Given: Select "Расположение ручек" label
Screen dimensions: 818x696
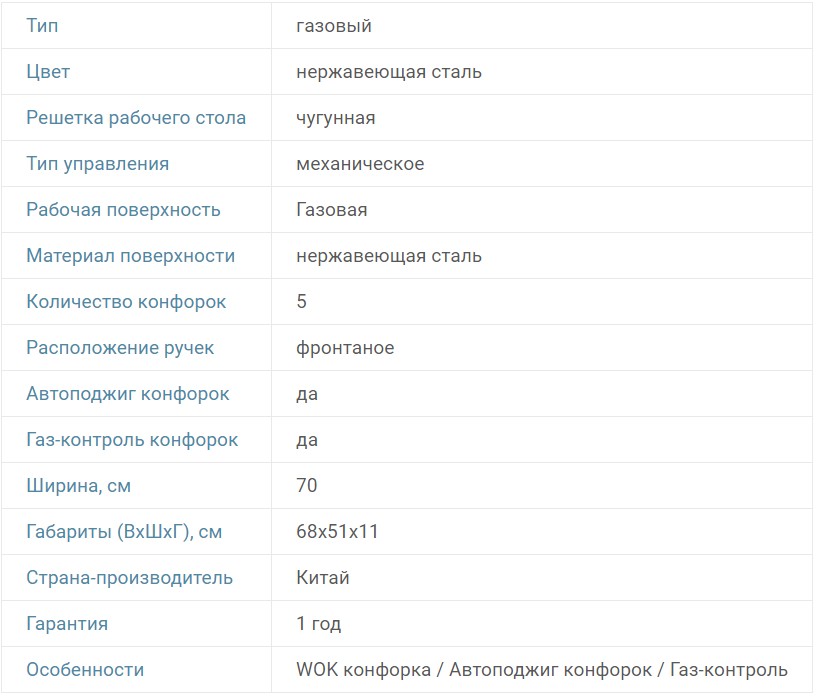Looking at the screenshot, I should [120, 348].
